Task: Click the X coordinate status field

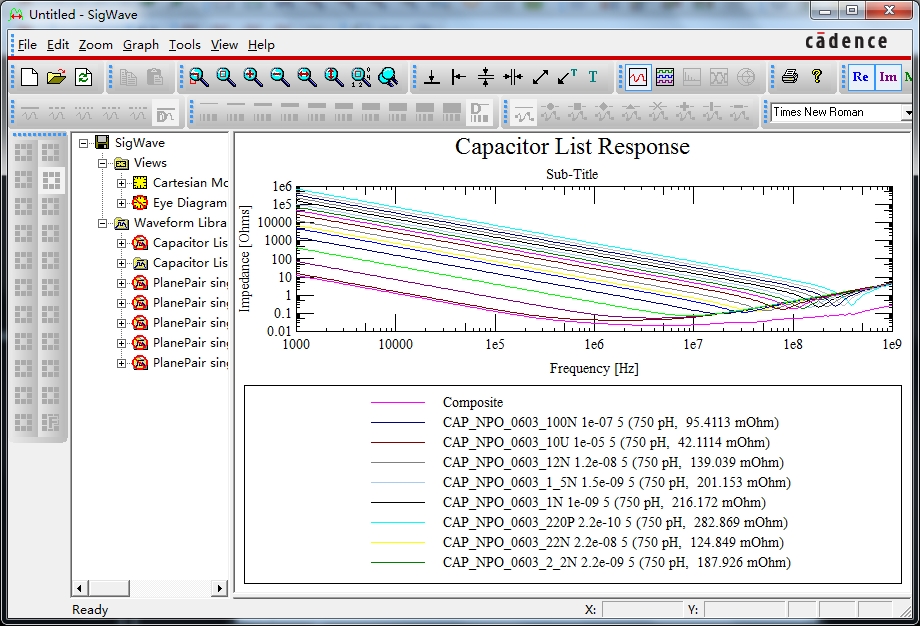Action: (642, 610)
